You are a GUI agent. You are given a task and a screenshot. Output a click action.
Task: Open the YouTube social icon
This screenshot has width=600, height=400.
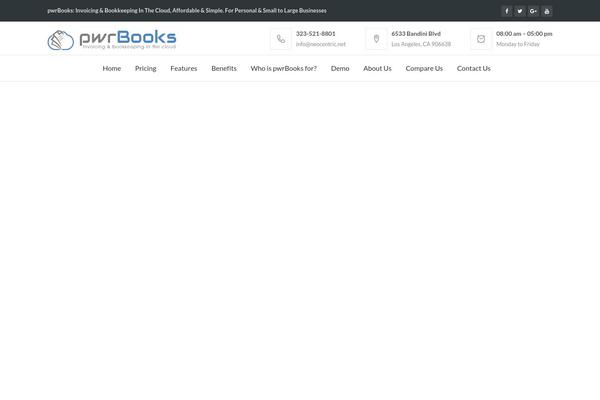(547, 11)
